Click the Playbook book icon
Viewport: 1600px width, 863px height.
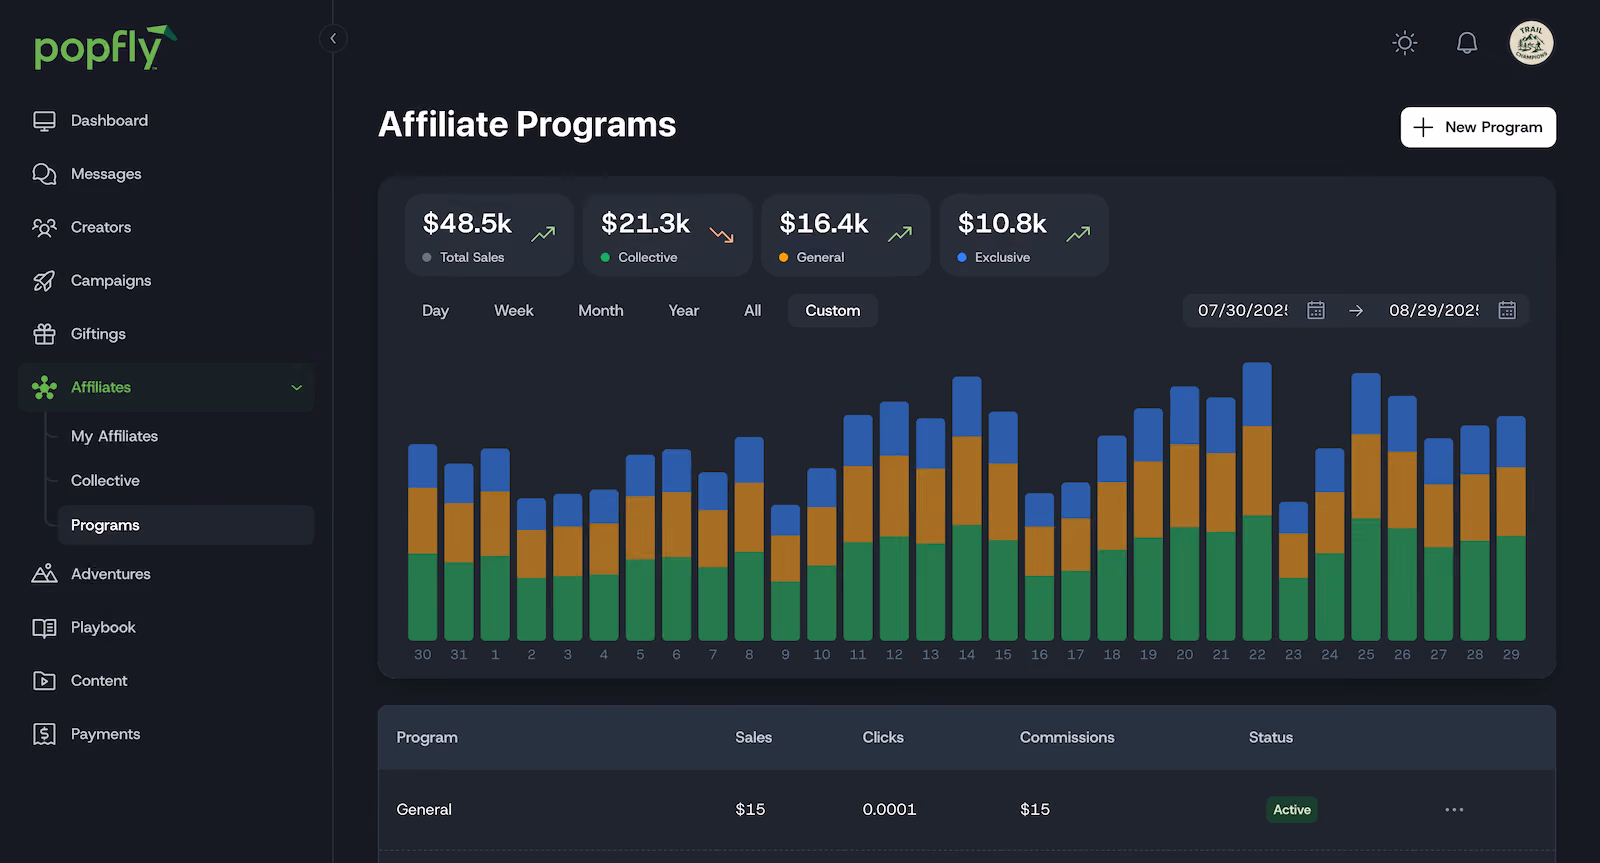(x=44, y=627)
